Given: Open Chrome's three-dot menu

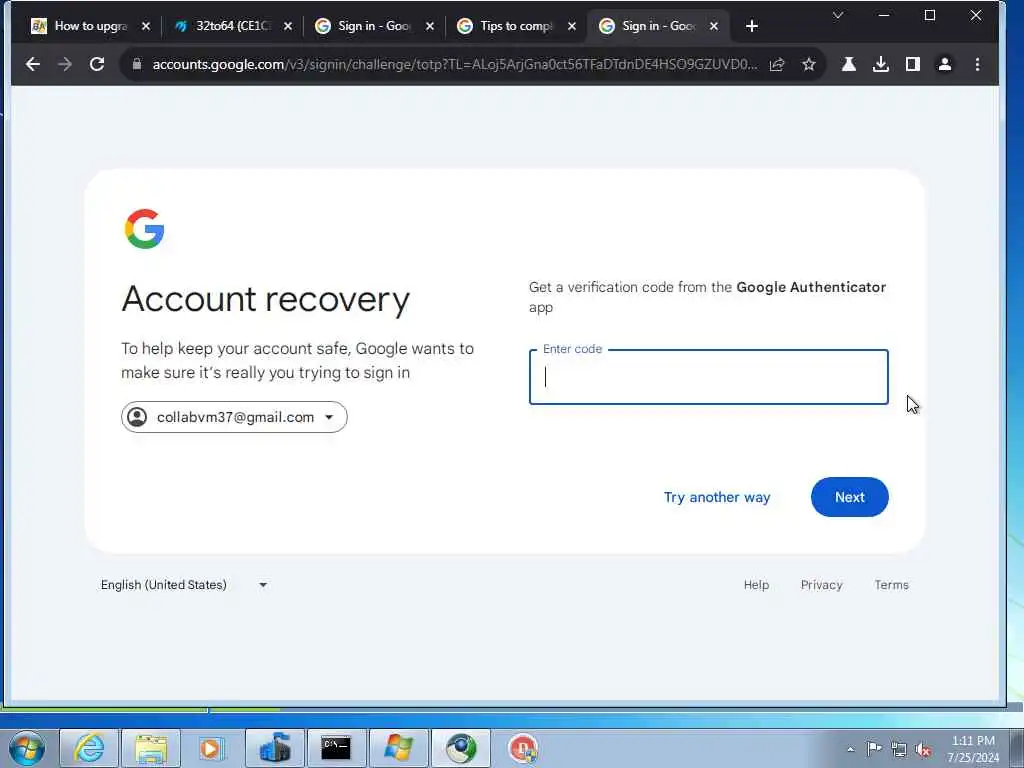Looking at the screenshot, I should pos(977,64).
